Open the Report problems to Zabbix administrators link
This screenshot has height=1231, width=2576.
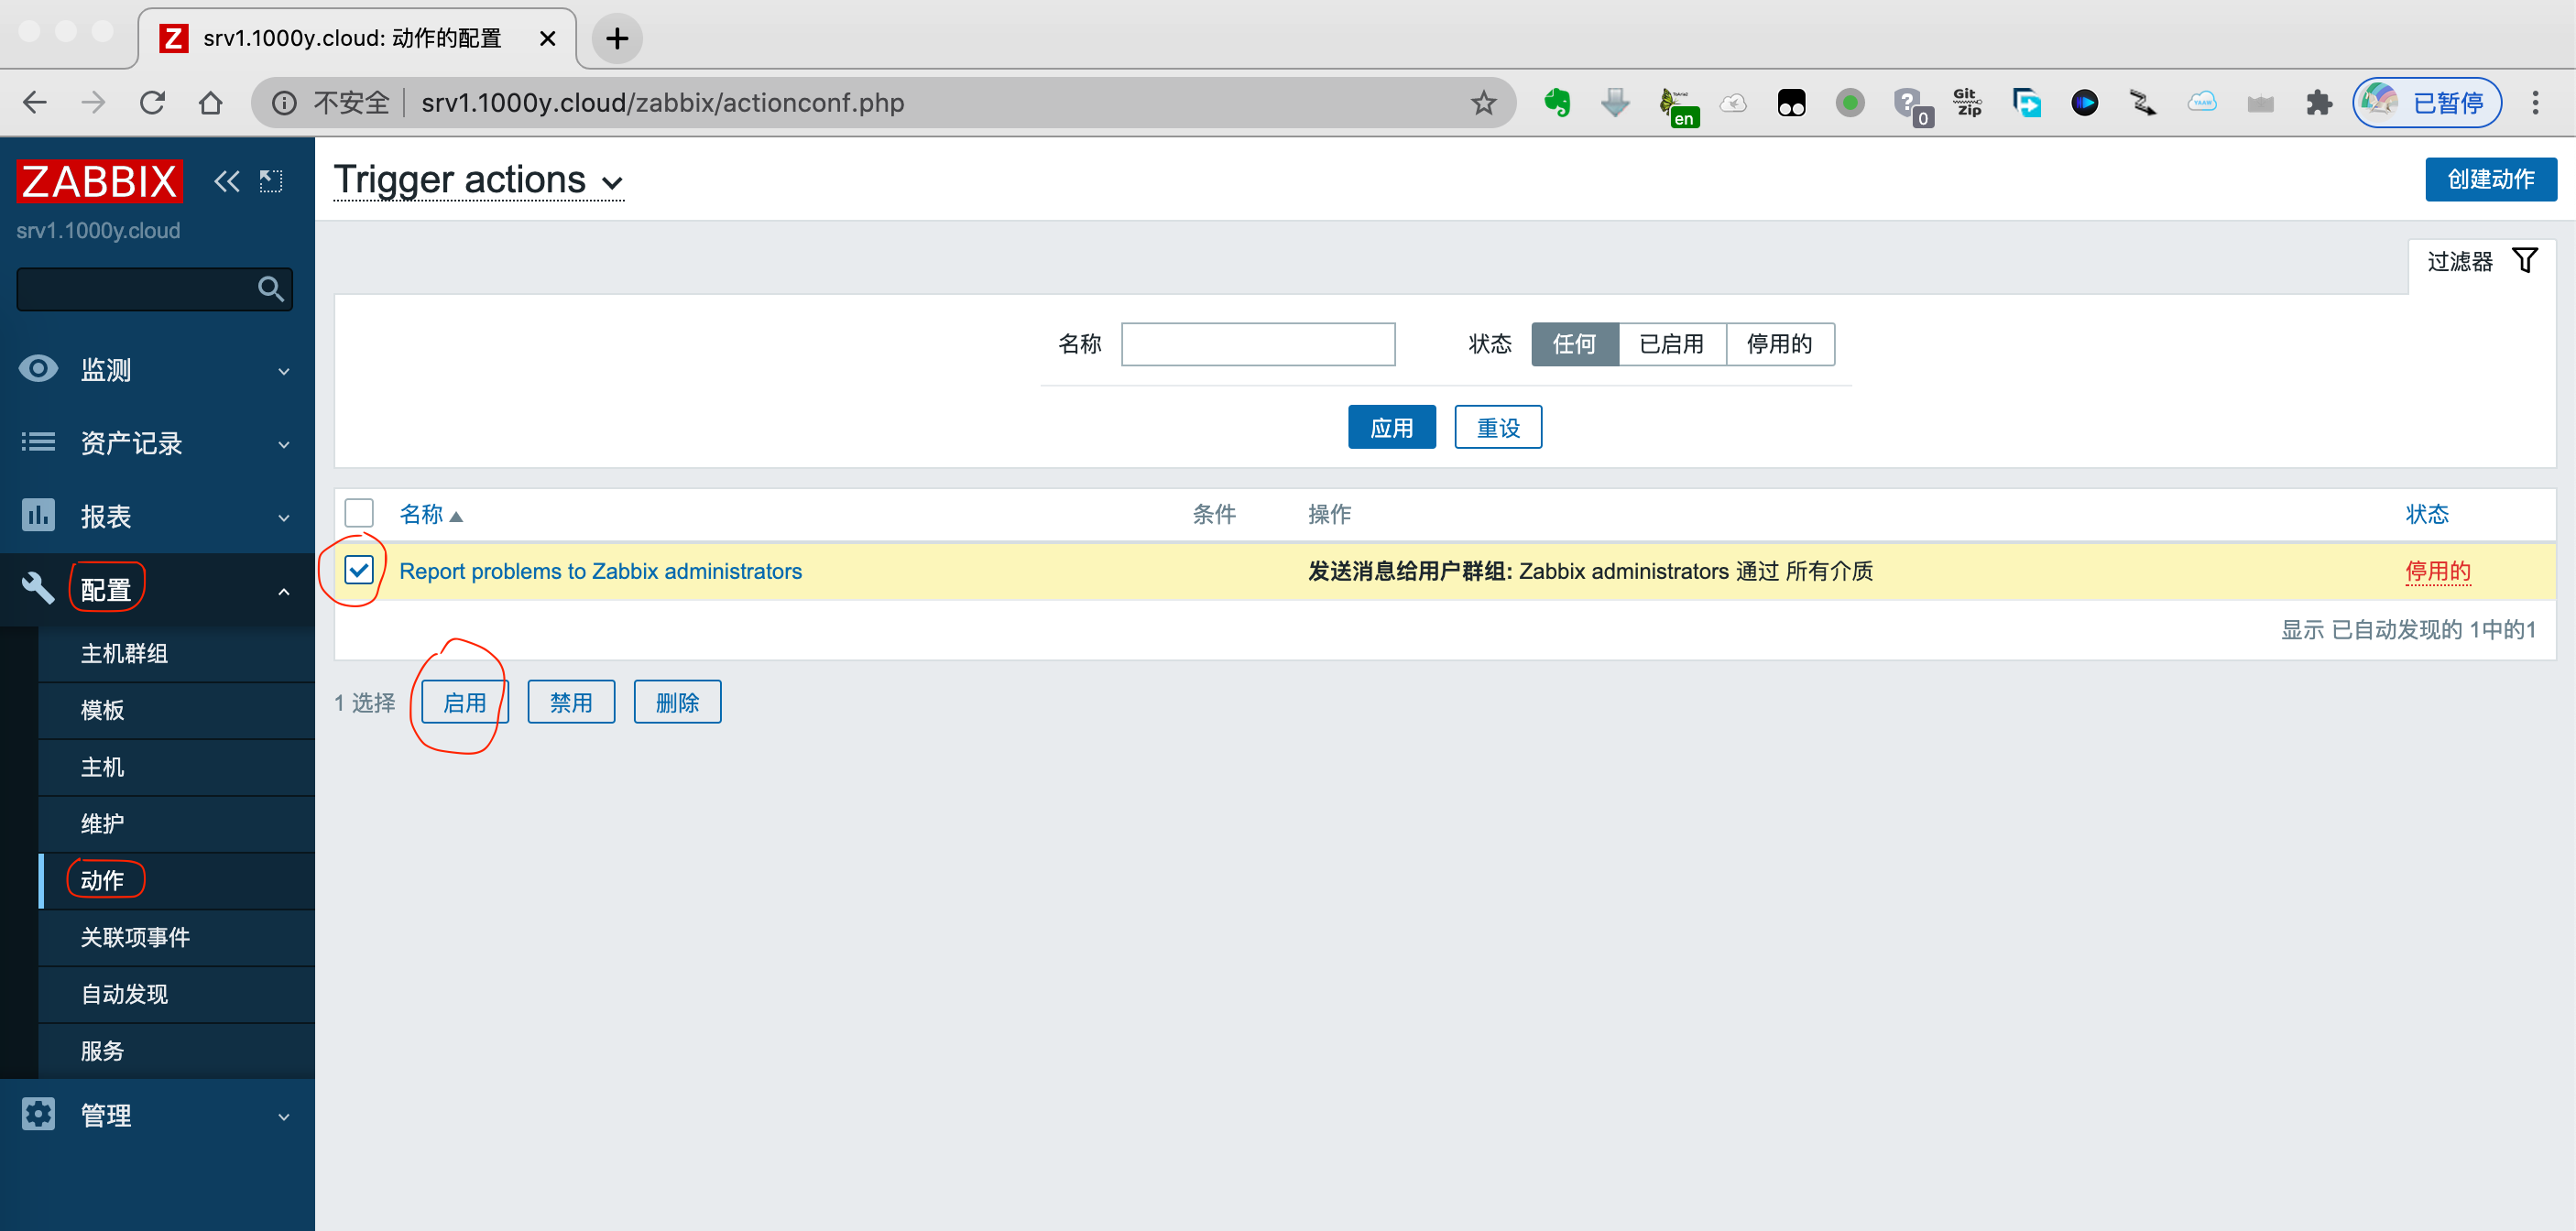click(x=600, y=570)
